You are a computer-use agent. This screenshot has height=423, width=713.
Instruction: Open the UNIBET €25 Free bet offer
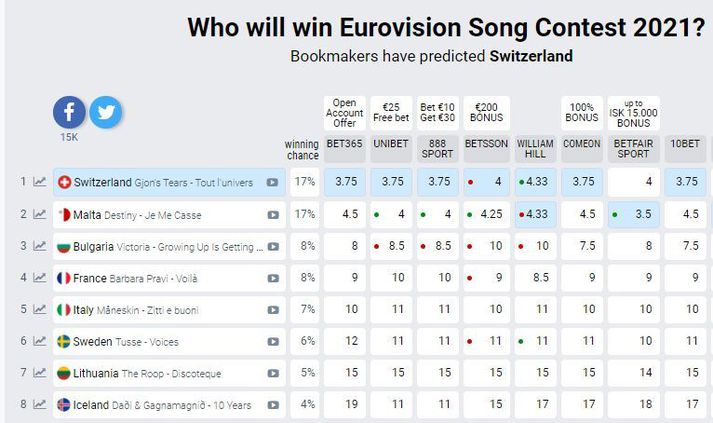pyautogui.click(x=391, y=113)
